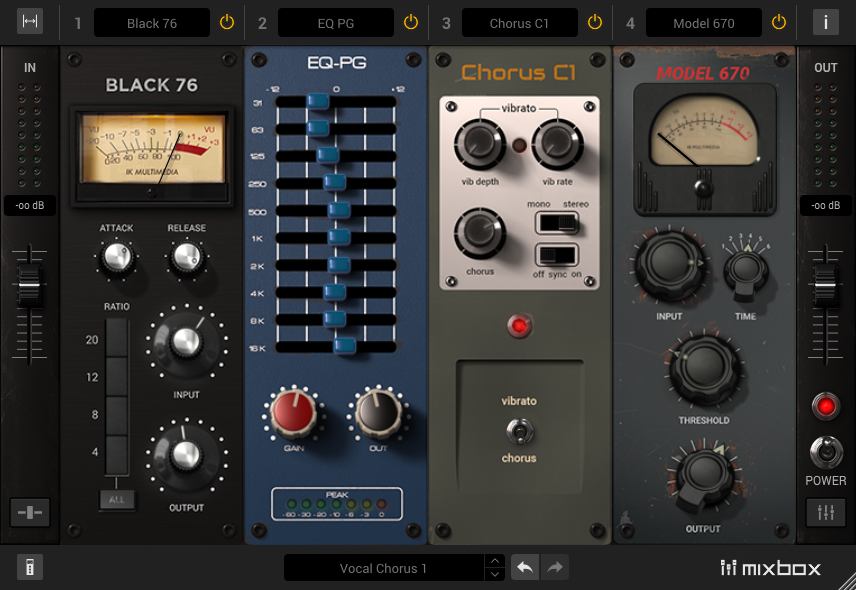856x590 pixels.
Task: Open the info panel with the i button
Action: 825,22
